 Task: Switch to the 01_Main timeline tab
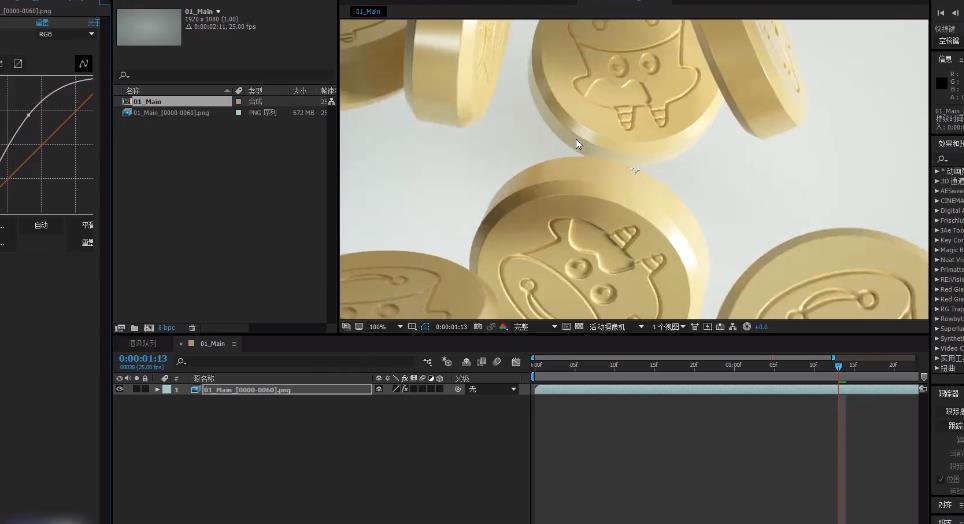(212, 343)
